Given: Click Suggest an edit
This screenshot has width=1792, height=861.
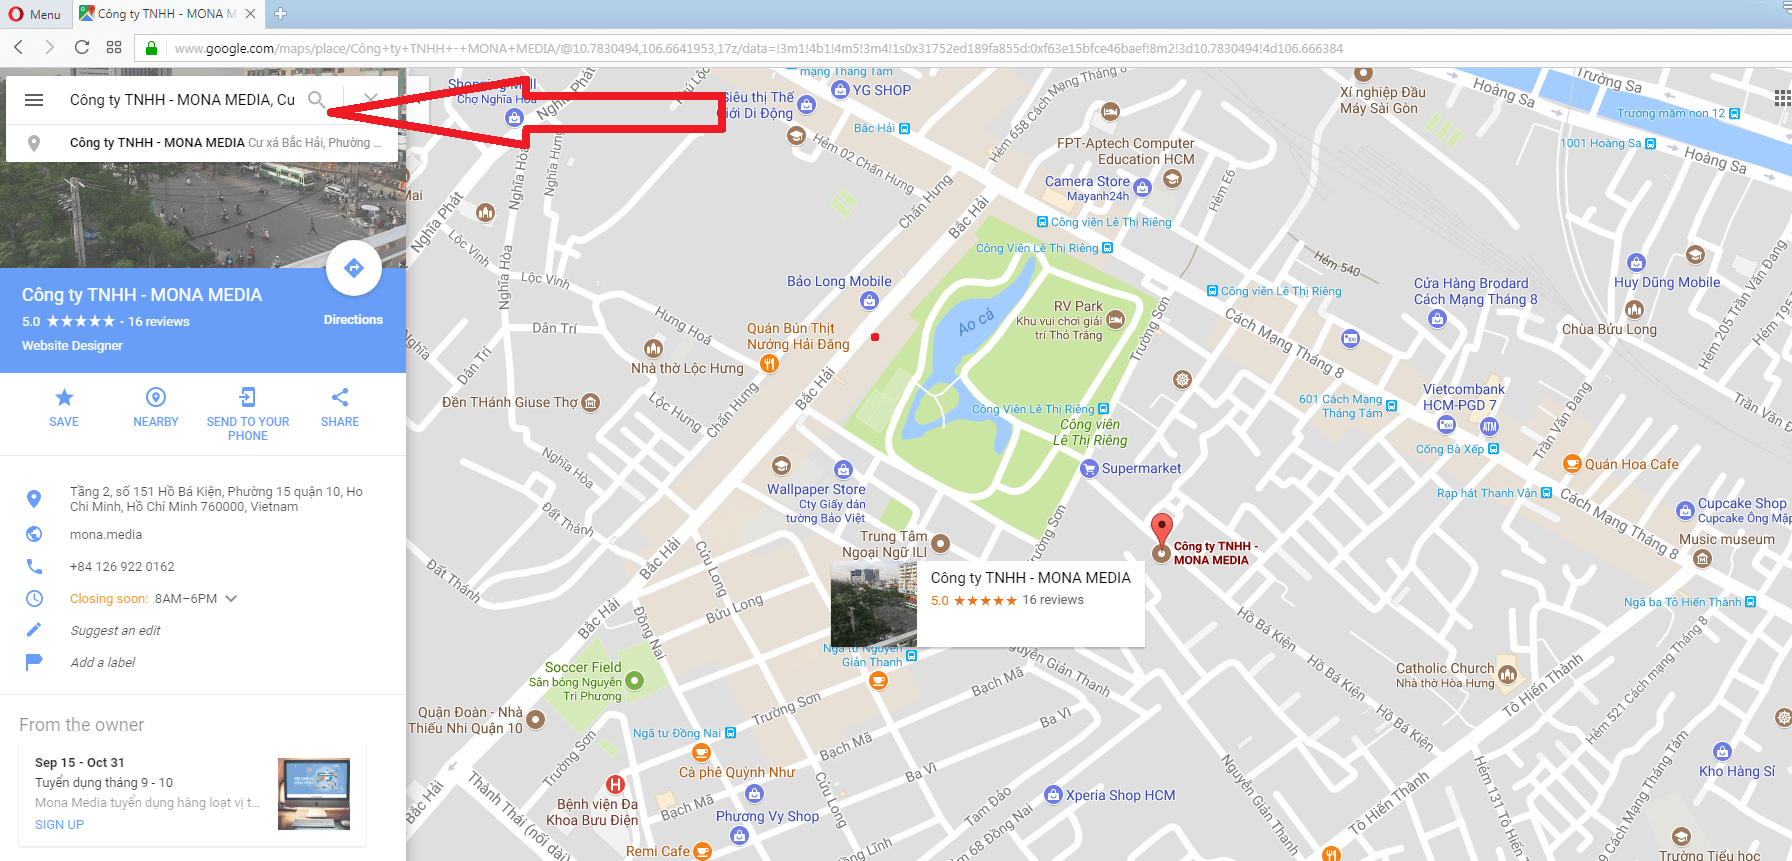Looking at the screenshot, I should (x=115, y=631).
